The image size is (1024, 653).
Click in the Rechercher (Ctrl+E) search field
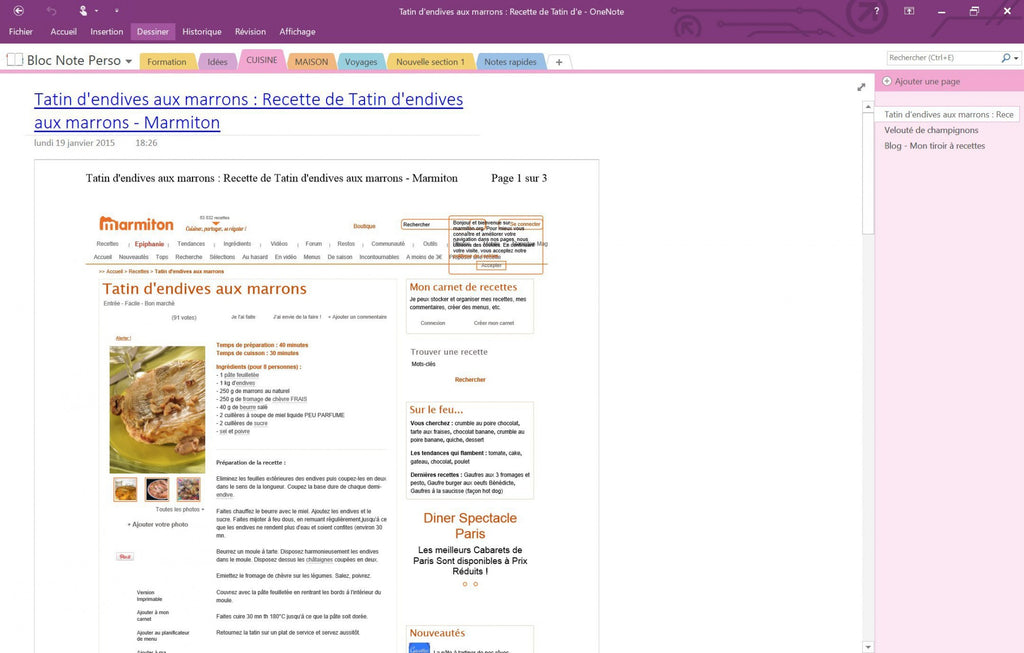(x=943, y=57)
